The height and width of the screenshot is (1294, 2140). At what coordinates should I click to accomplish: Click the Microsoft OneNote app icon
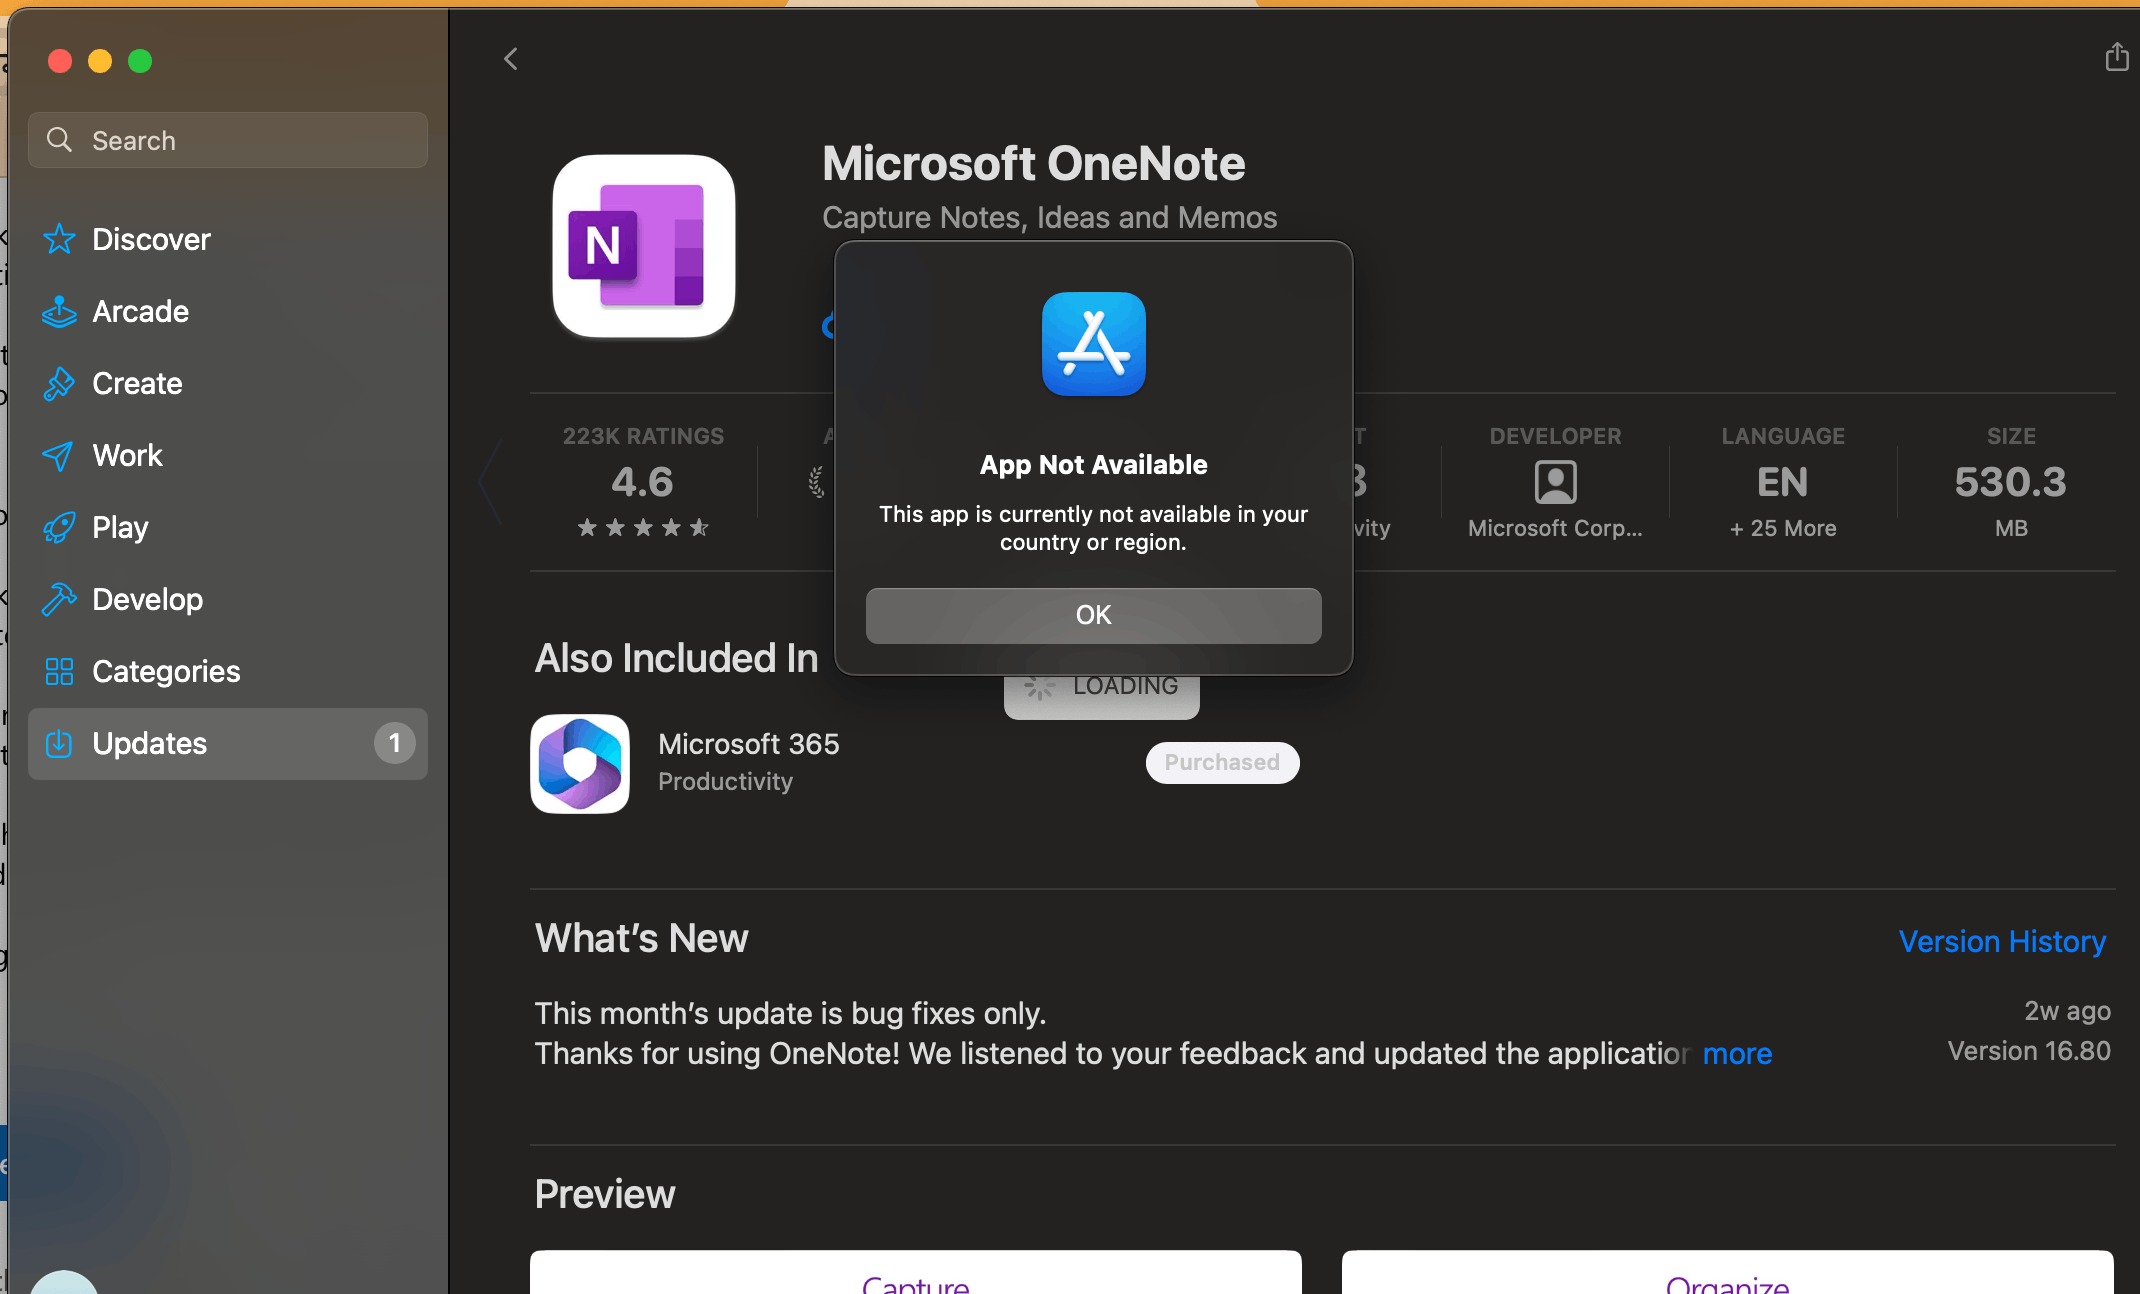click(x=644, y=246)
